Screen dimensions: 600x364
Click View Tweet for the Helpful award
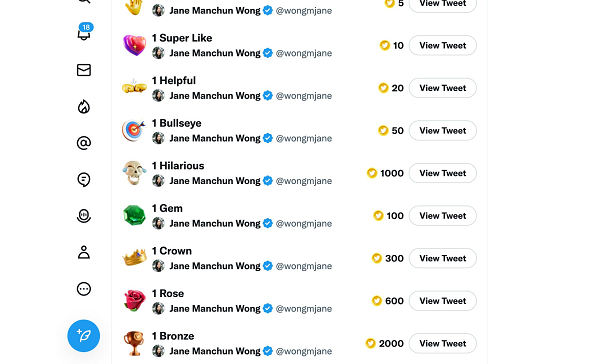coord(443,88)
